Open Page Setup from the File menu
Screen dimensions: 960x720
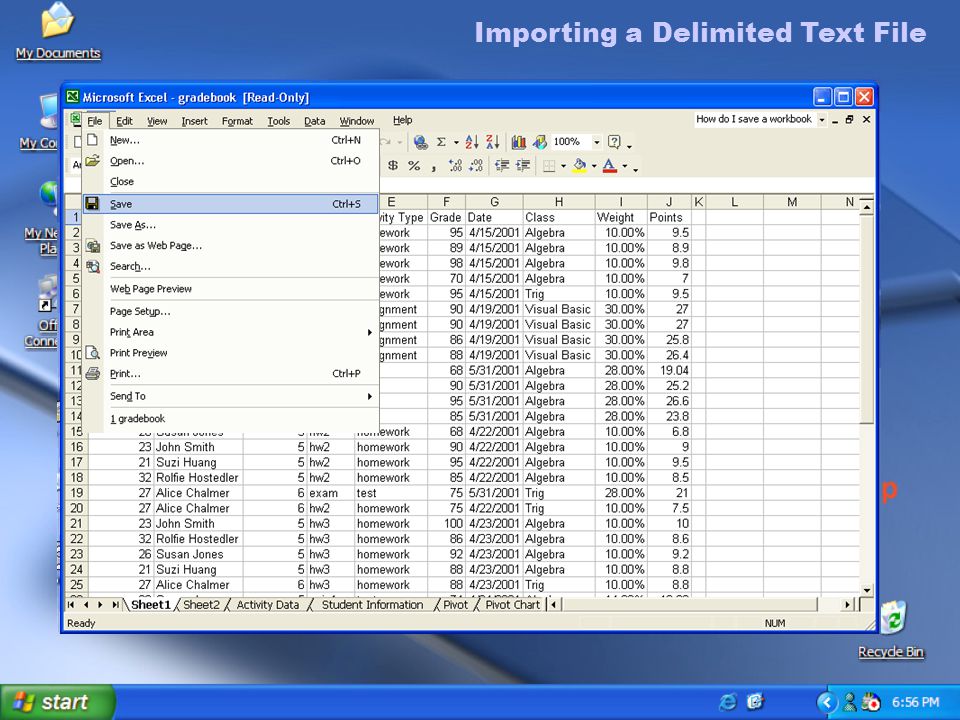(x=230, y=312)
